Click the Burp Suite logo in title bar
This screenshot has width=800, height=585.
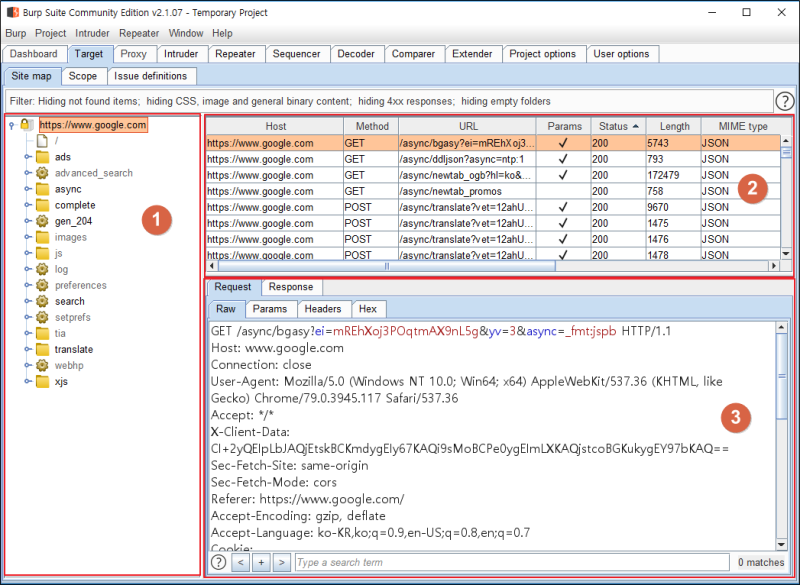click(12, 12)
